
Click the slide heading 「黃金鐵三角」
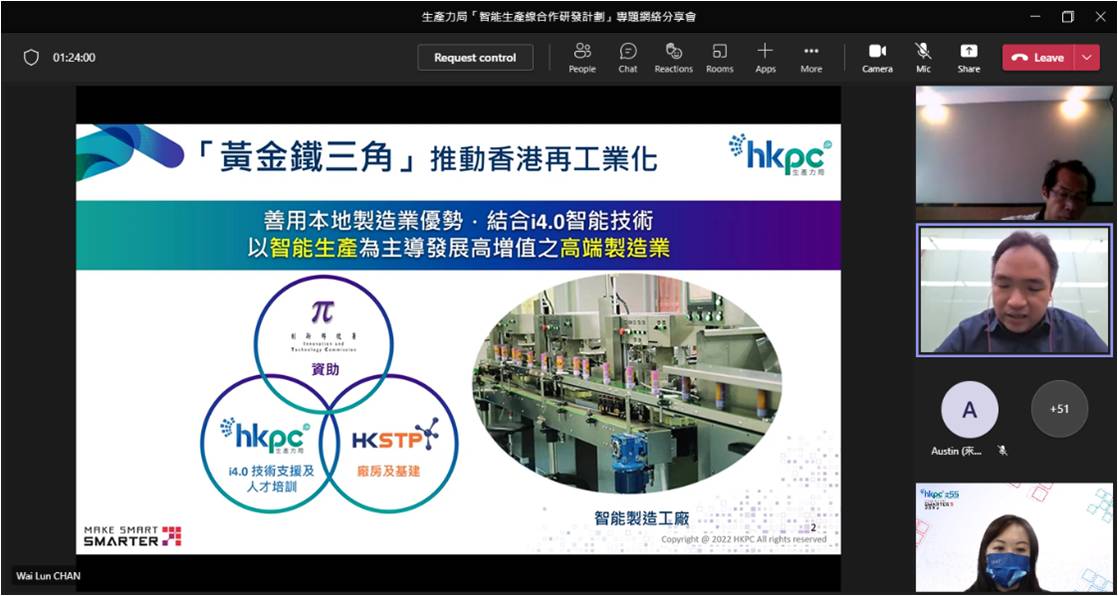(x=307, y=156)
